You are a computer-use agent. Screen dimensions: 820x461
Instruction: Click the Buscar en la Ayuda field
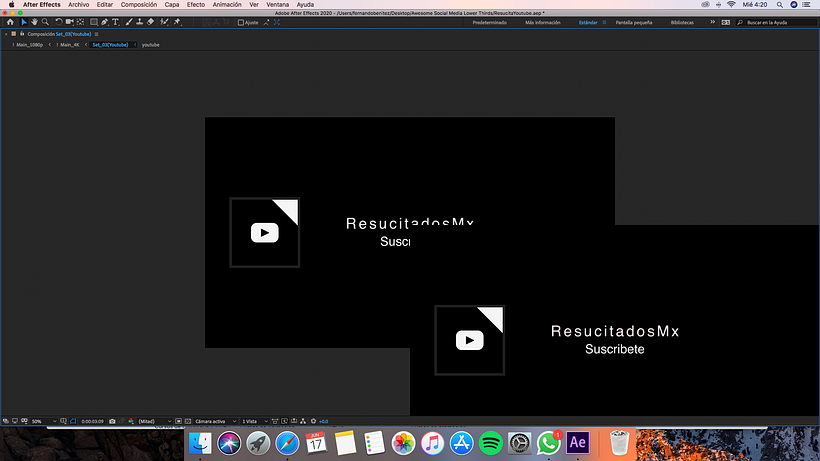coord(776,22)
